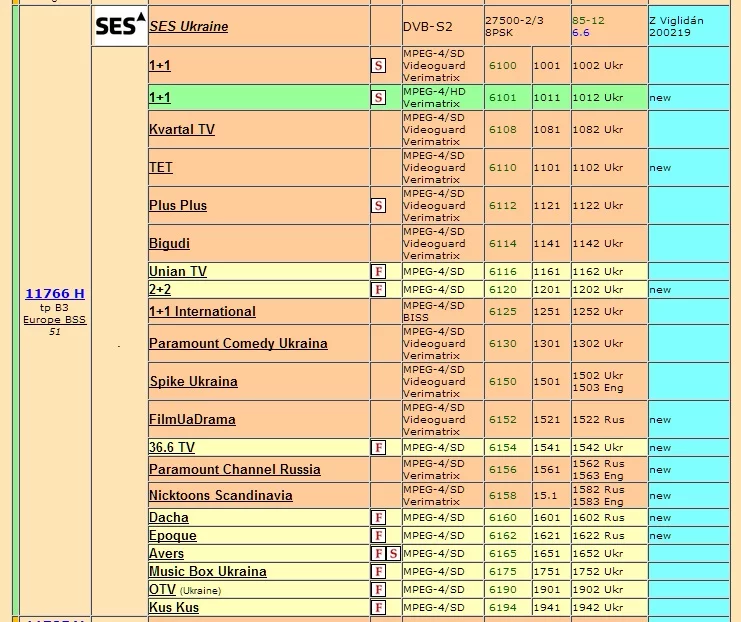Open the Kvartal TV link
741x622 pixels.
tap(182, 130)
